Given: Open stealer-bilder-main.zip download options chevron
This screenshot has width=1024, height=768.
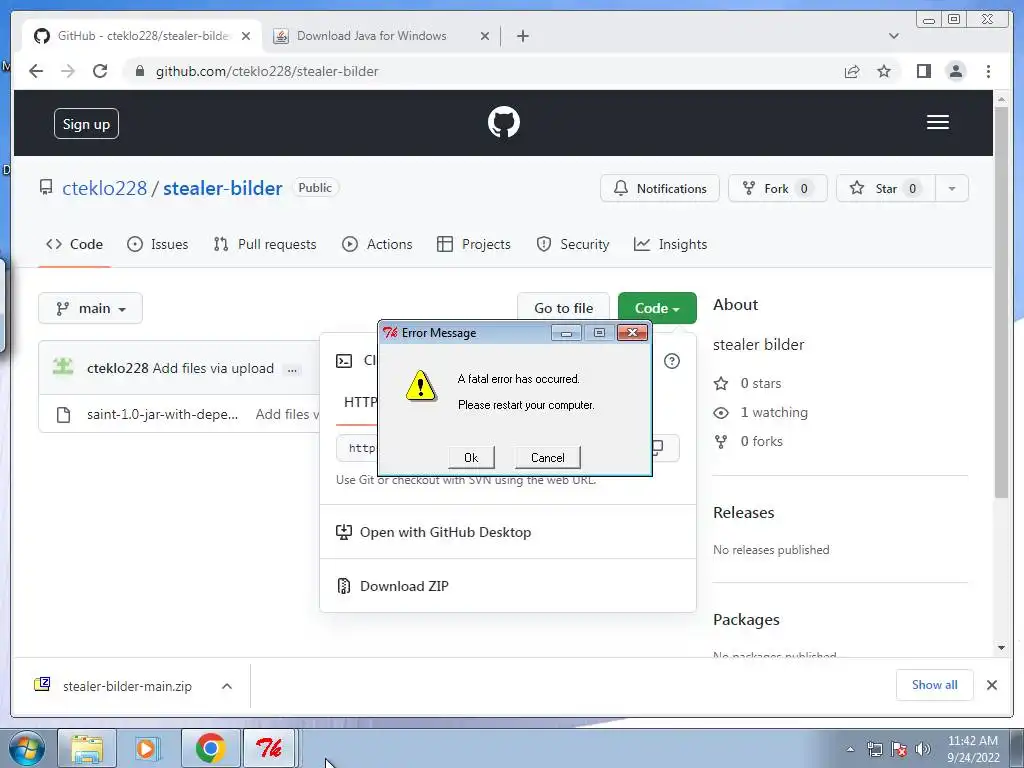Looking at the screenshot, I should pyautogui.click(x=227, y=686).
